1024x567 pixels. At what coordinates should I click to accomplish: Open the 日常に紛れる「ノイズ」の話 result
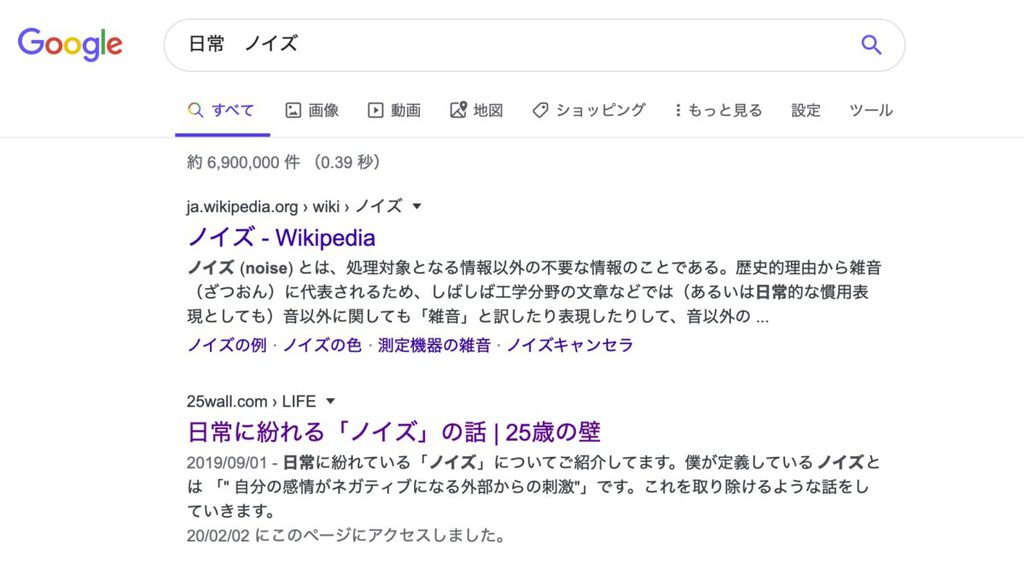[x=394, y=432]
